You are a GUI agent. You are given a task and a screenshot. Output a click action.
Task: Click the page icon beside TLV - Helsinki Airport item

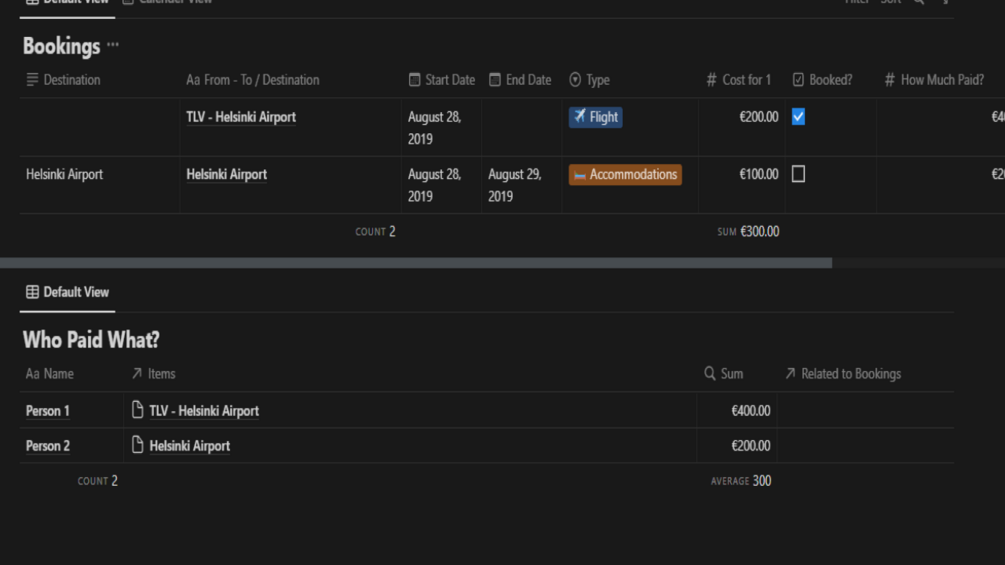tap(138, 410)
